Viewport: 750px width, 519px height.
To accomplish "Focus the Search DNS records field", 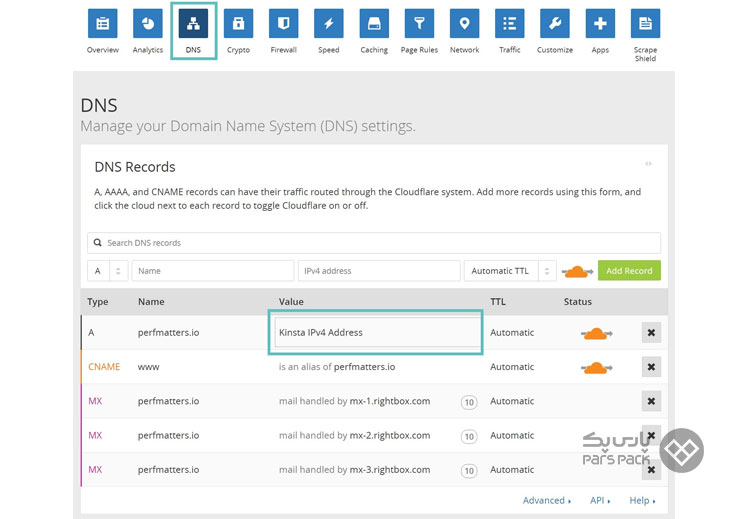I will 374,243.
